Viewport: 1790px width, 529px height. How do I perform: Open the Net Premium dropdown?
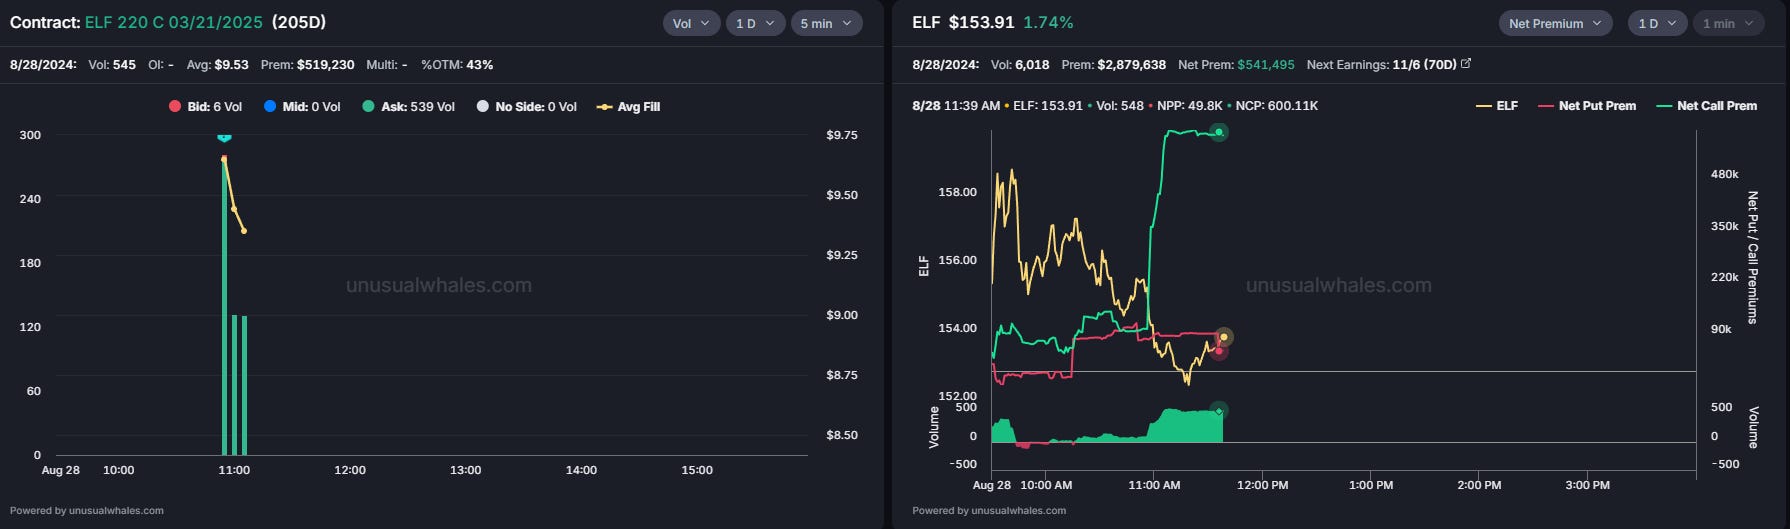coord(1555,23)
